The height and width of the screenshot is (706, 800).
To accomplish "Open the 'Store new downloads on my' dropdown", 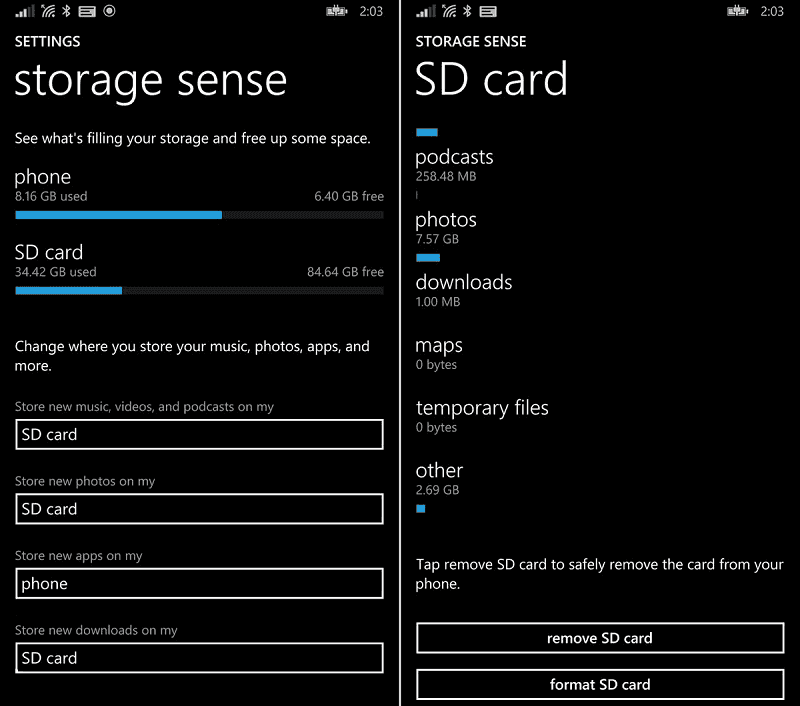I will click(x=199, y=658).
